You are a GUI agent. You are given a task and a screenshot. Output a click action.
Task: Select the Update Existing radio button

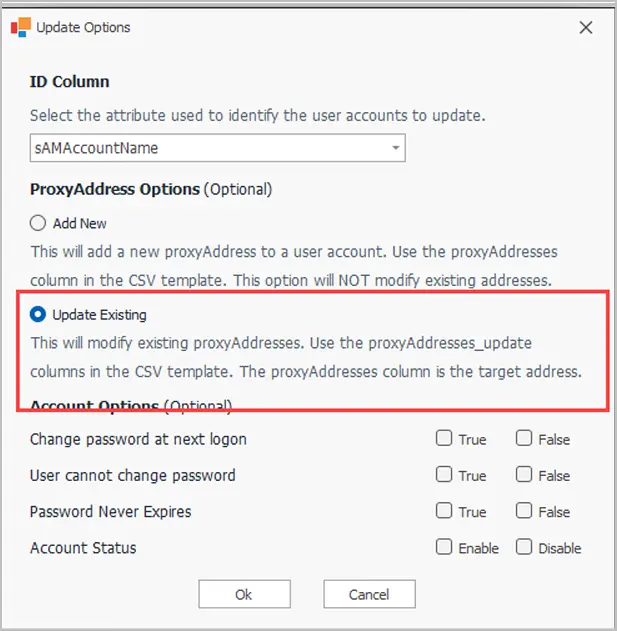click(x=38, y=314)
